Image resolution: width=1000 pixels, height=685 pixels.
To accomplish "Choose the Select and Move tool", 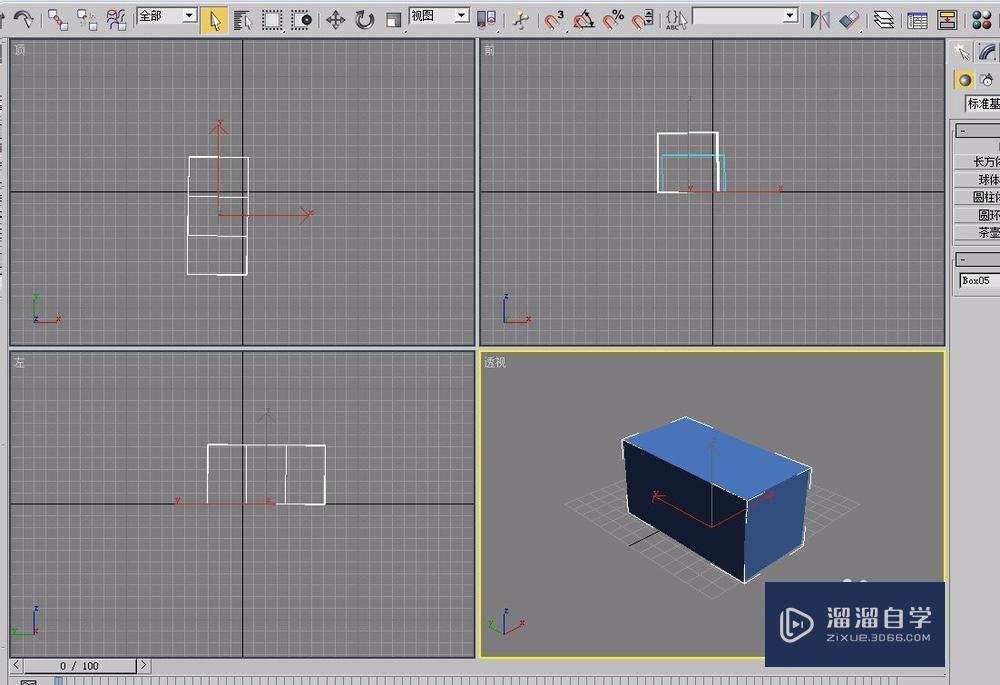I will pyautogui.click(x=336, y=19).
